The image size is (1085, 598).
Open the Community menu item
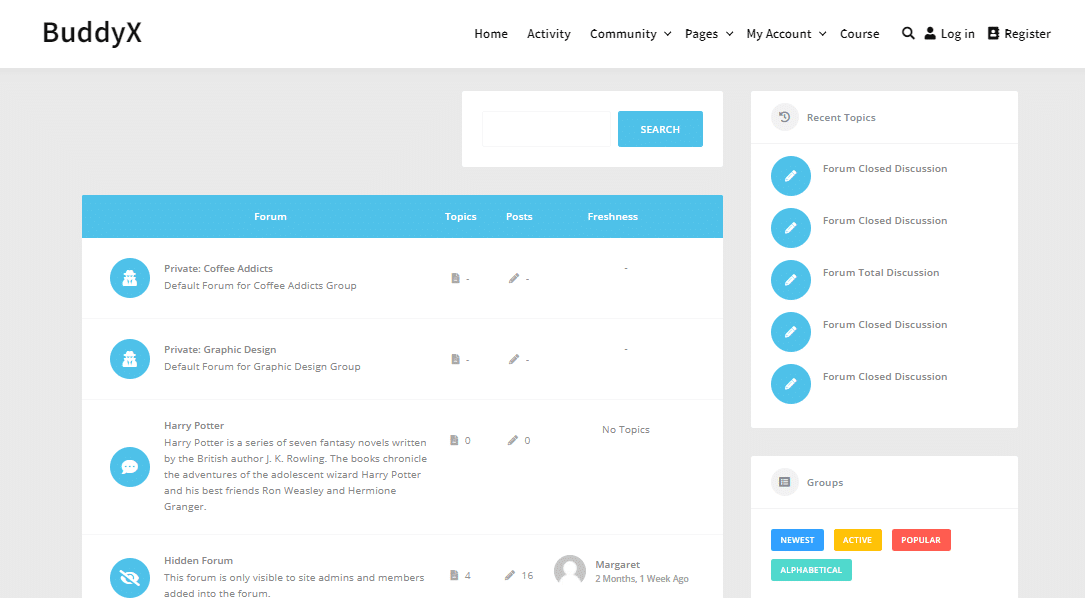coord(623,34)
